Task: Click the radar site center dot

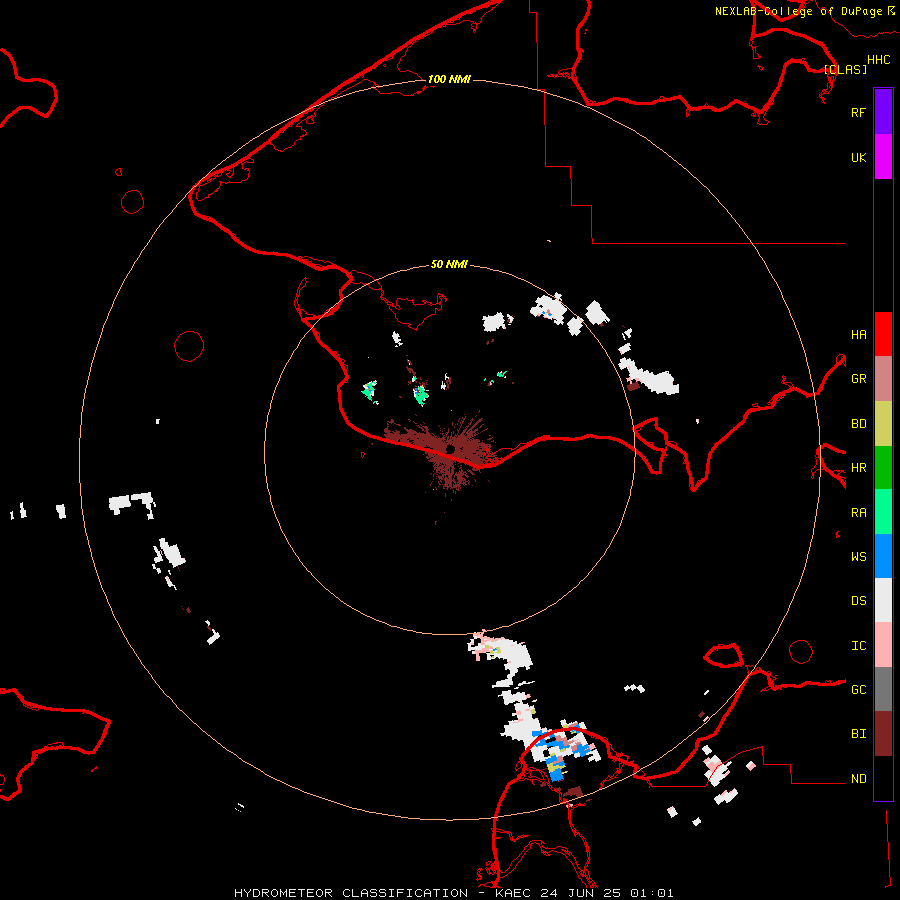Action: (451, 449)
